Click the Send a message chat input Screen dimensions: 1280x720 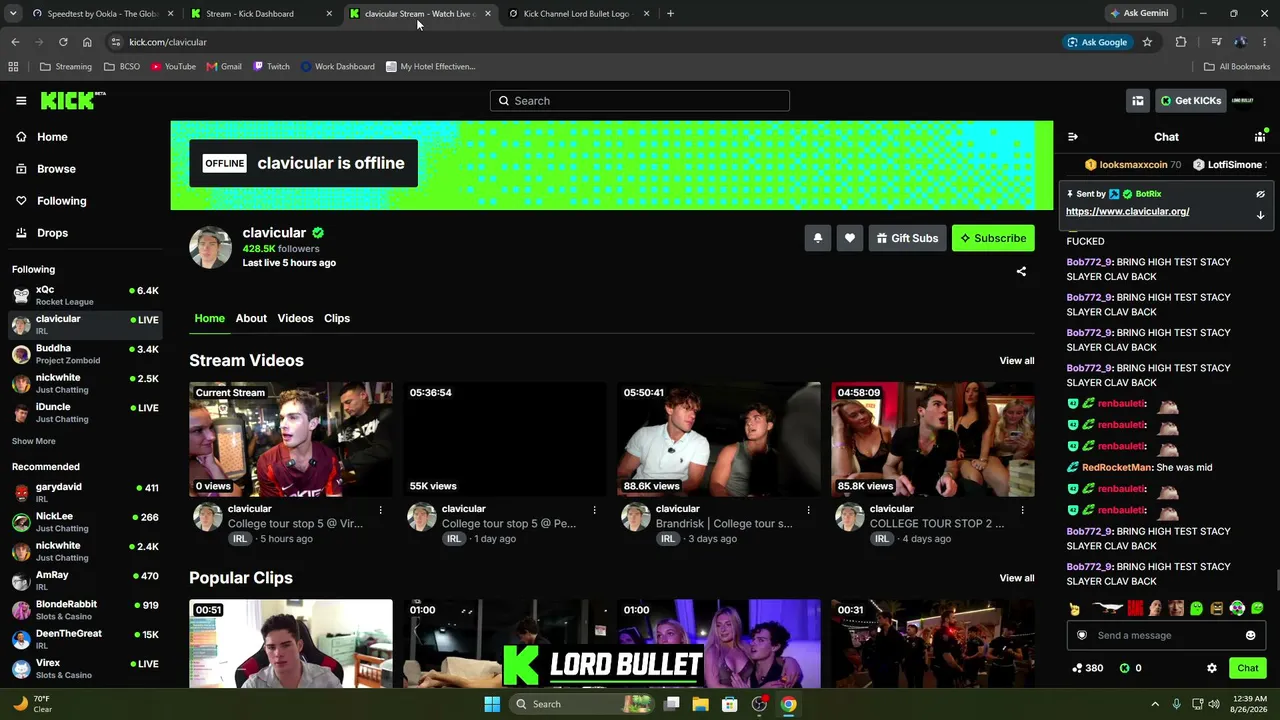coord(1166,635)
